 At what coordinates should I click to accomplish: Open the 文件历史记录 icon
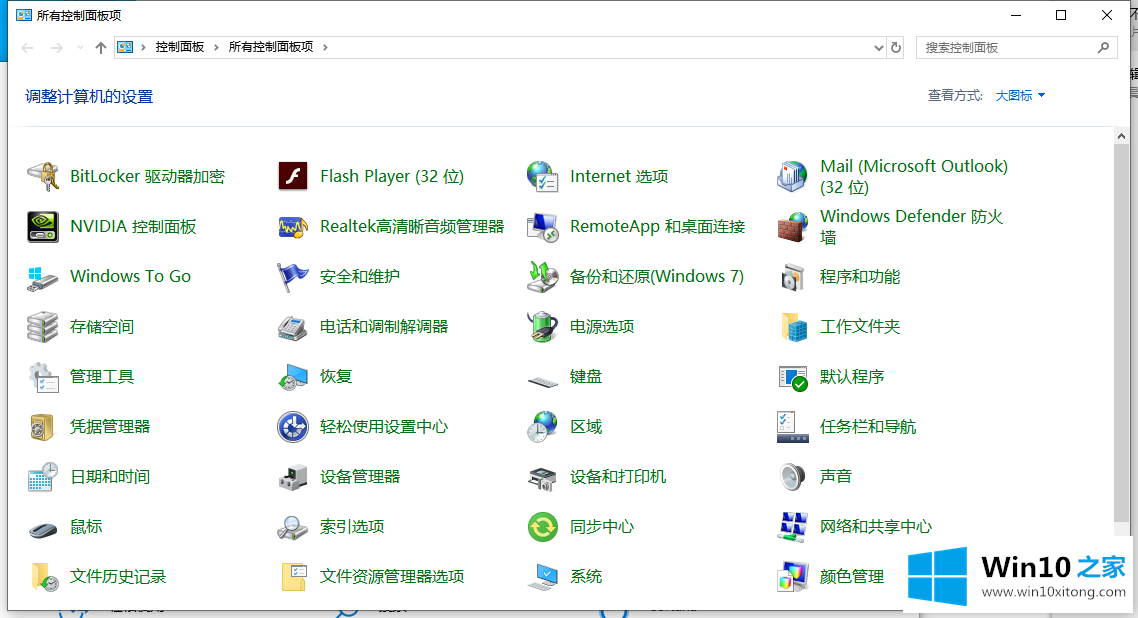coord(44,577)
